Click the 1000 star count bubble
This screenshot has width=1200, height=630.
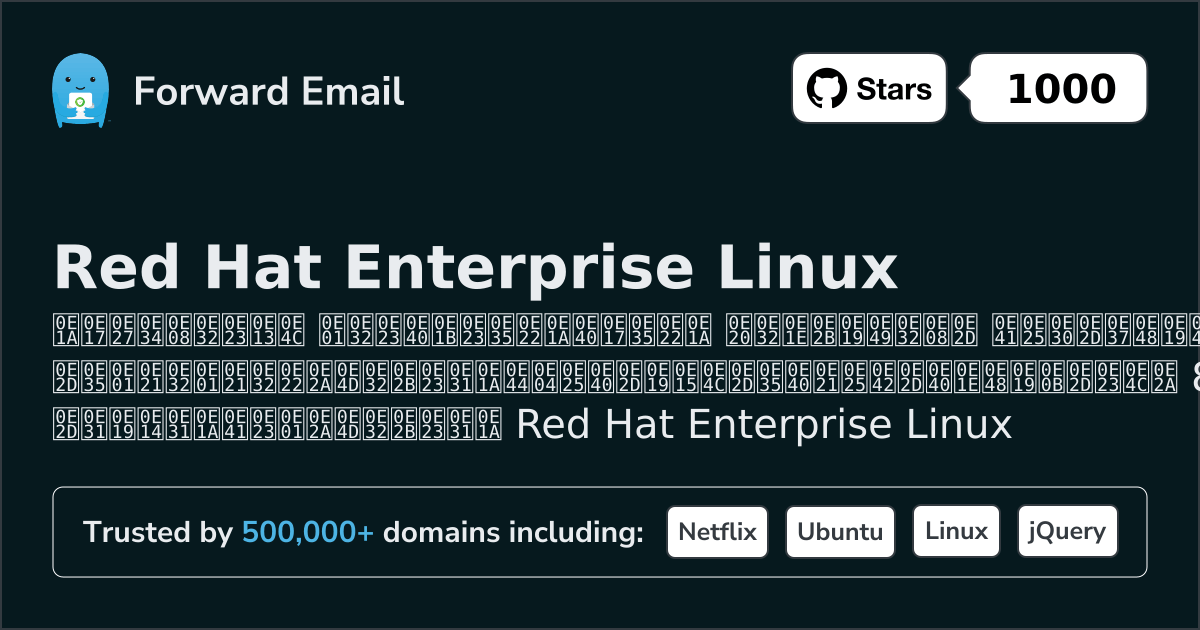click(1057, 87)
